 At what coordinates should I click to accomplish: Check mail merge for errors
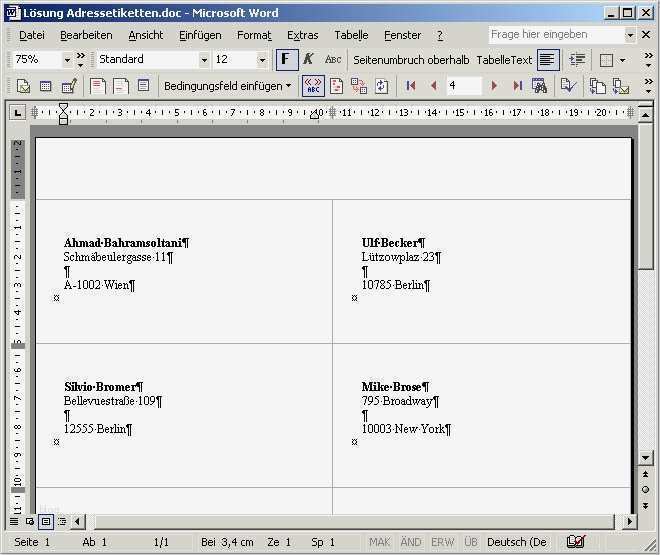(568, 86)
